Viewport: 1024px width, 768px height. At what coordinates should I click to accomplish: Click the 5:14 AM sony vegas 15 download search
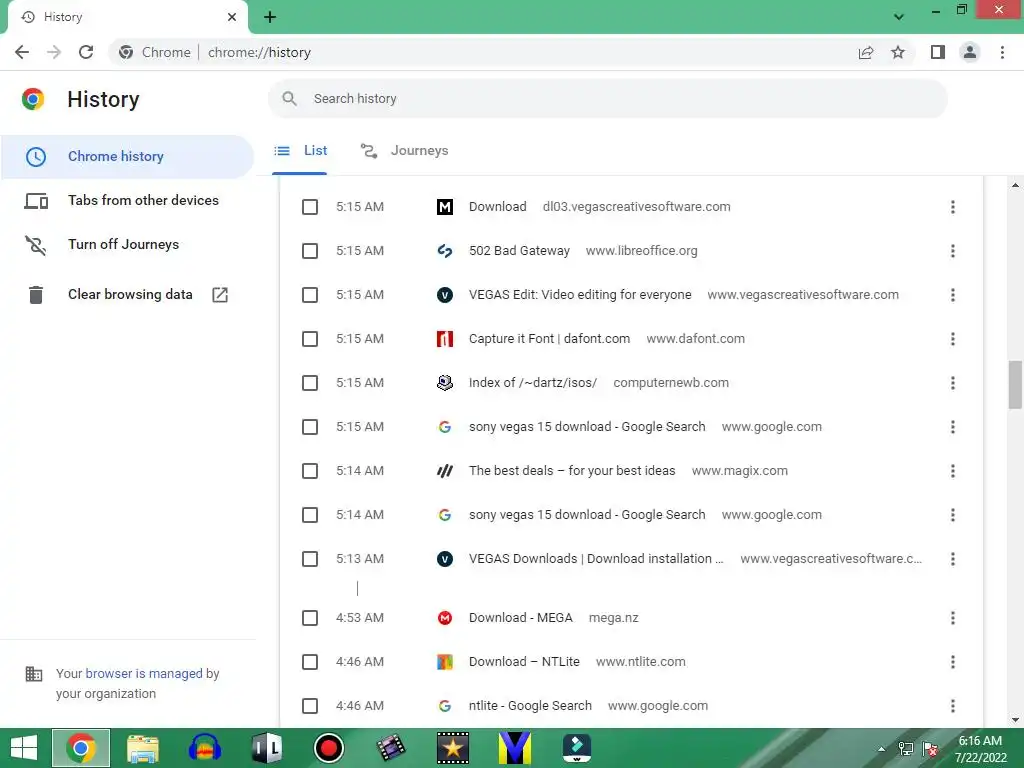tap(586, 515)
